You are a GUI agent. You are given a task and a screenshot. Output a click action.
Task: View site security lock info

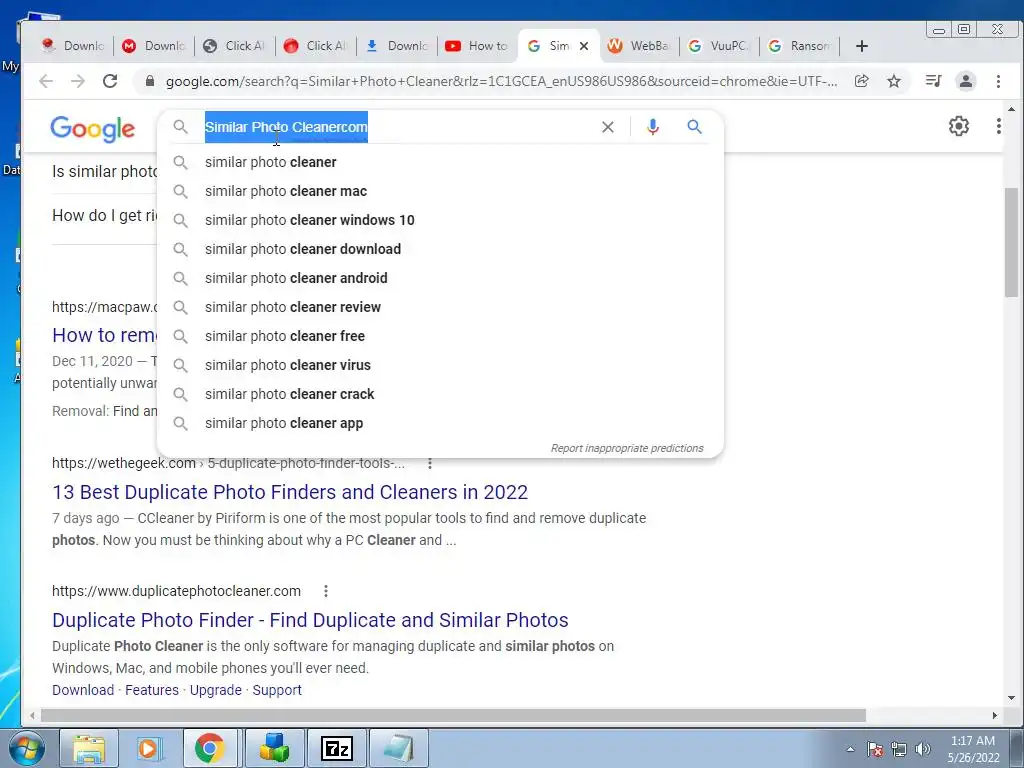coord(150,81)
